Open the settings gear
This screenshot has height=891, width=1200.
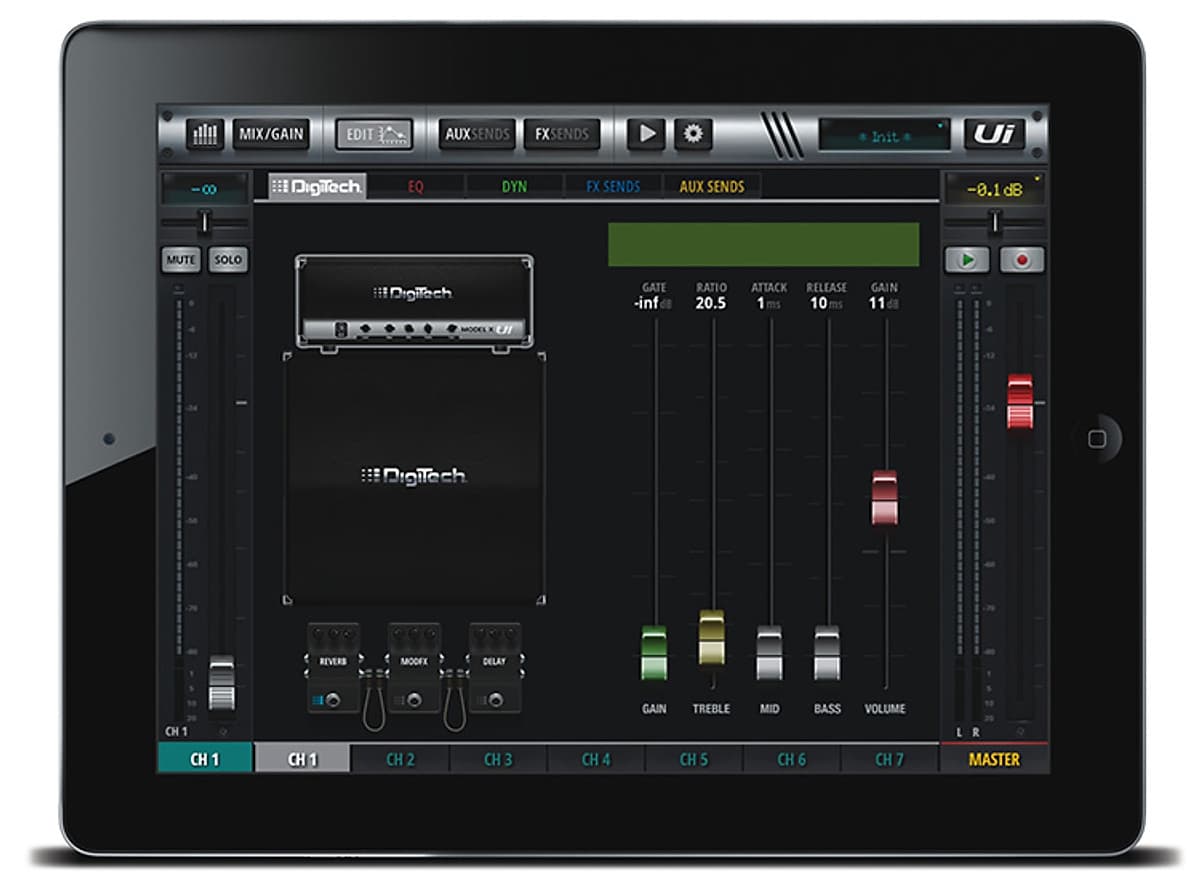tap(693, 134)
